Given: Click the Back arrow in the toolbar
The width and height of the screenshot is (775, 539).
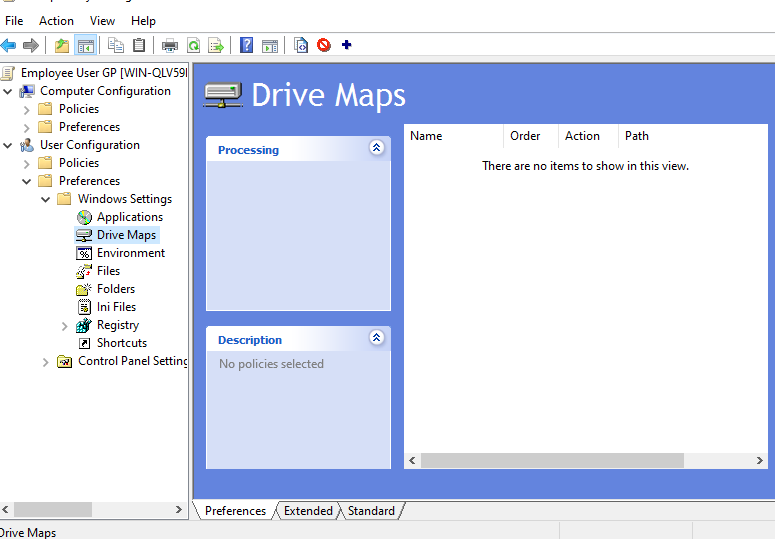Looking at the screenshot, I should coord(9,45).
